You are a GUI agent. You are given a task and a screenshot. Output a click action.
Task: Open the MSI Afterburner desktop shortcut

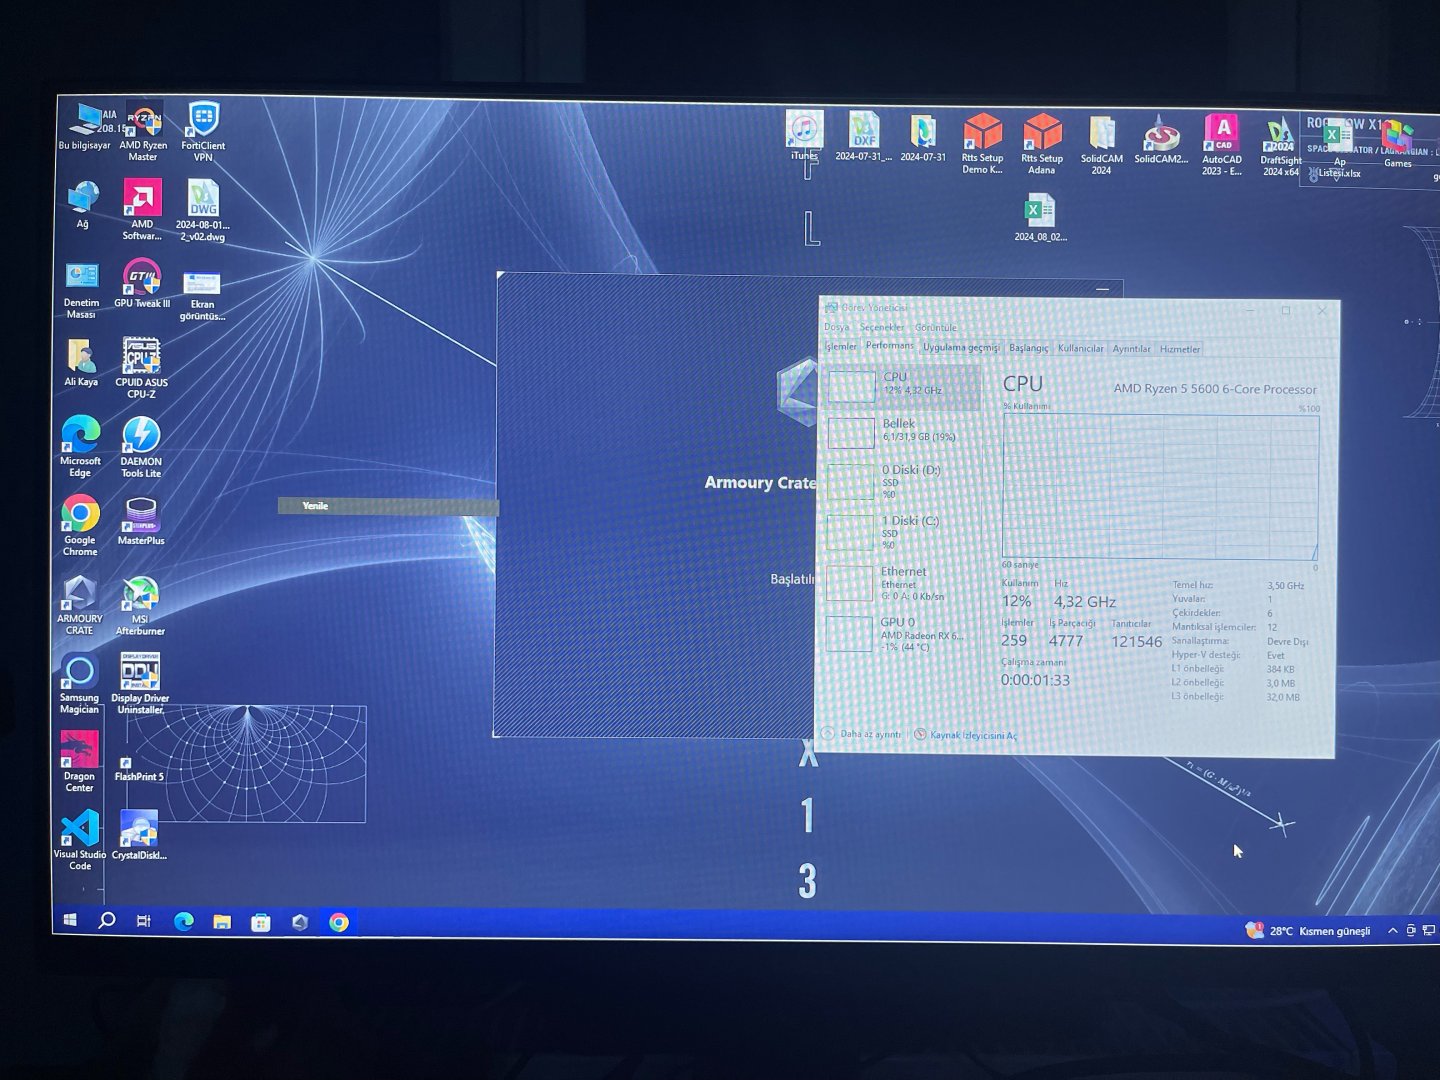[x=140, y=606]
